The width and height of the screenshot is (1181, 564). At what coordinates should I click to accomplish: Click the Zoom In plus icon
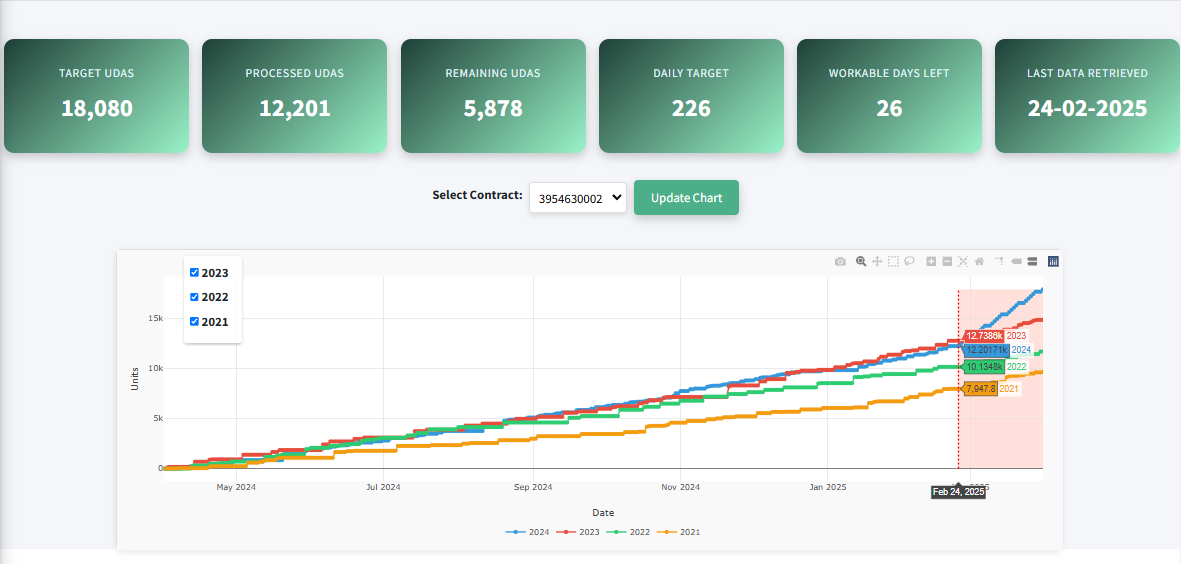(931, 262)
